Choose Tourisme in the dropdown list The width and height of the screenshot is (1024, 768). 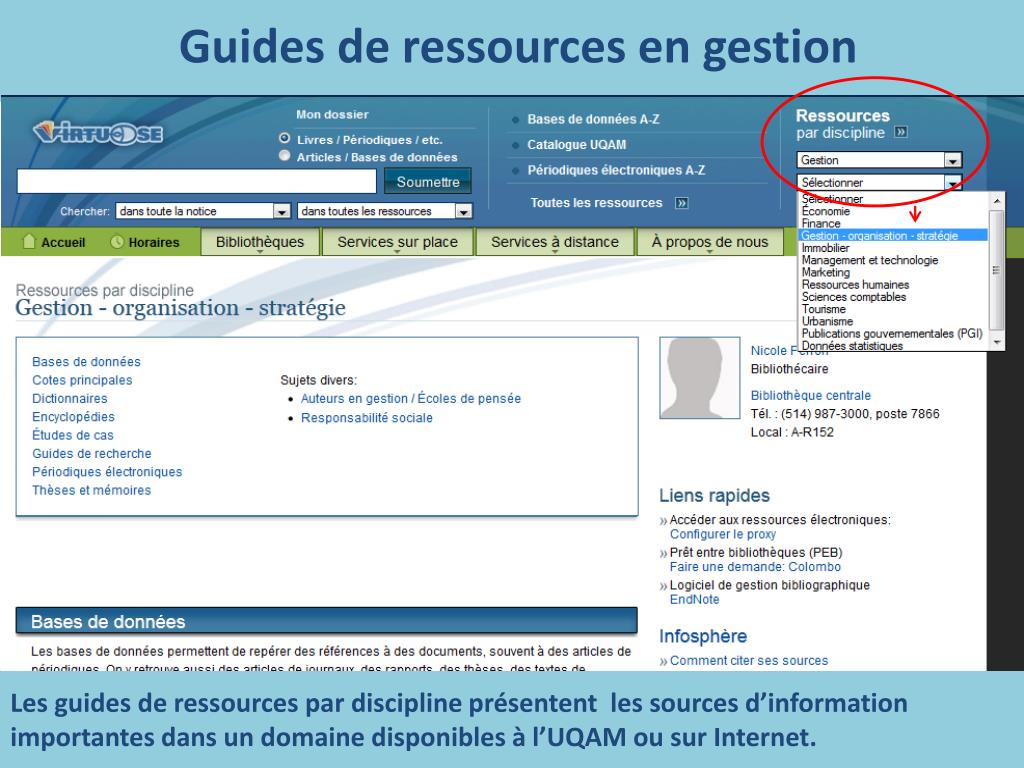tap(824, 309)
